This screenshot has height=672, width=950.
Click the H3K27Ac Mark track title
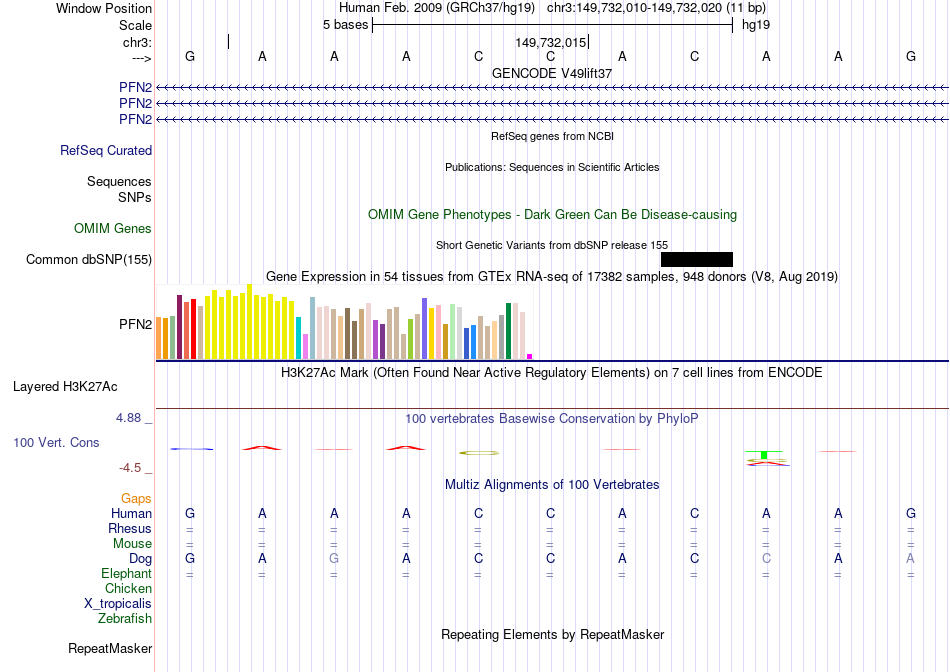552,373
